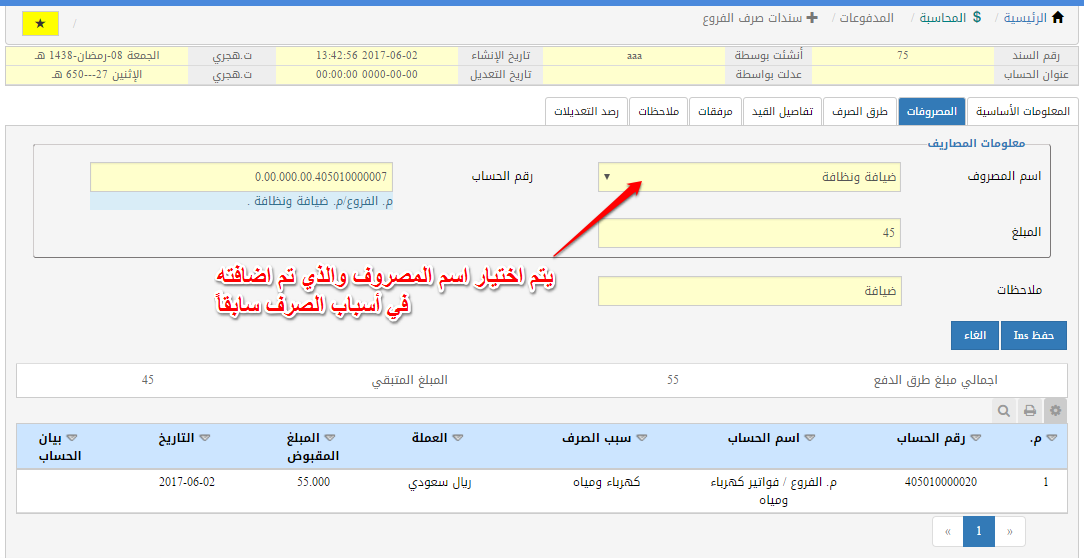Click into the ملاحظات notes field
The image size is (1084, 558).
coord(749,291)
